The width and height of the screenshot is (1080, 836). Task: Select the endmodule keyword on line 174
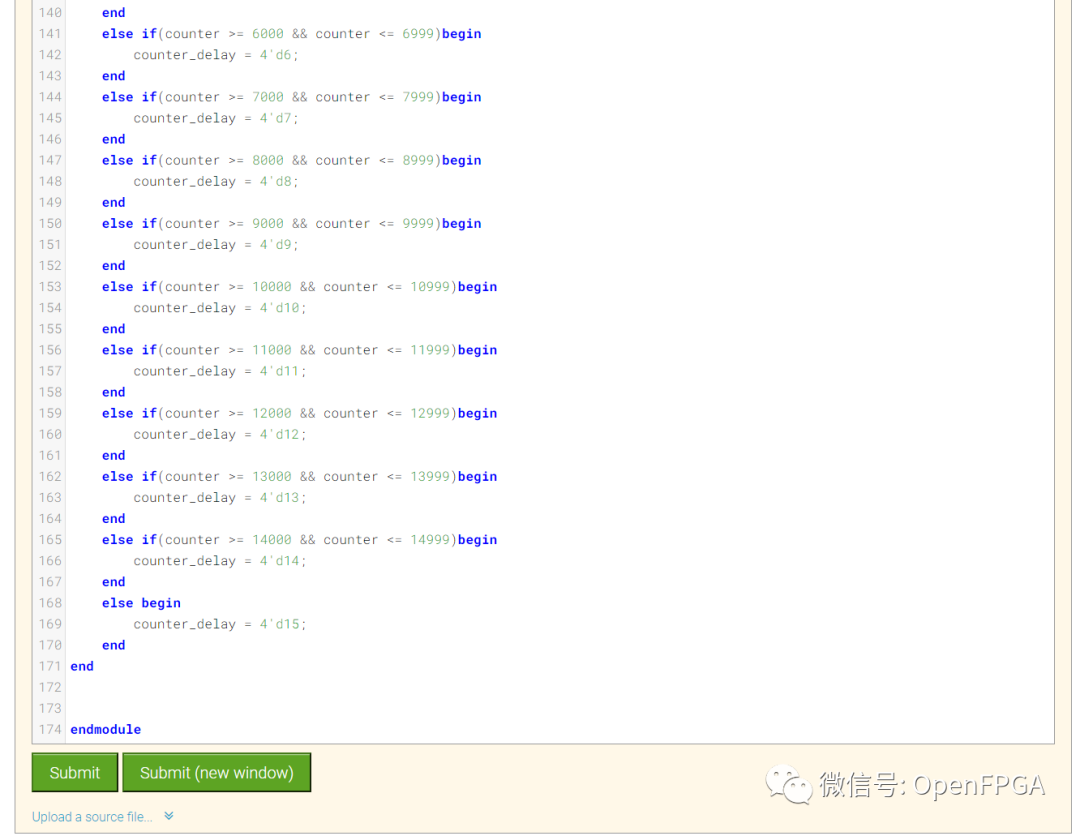pos(105,729)
